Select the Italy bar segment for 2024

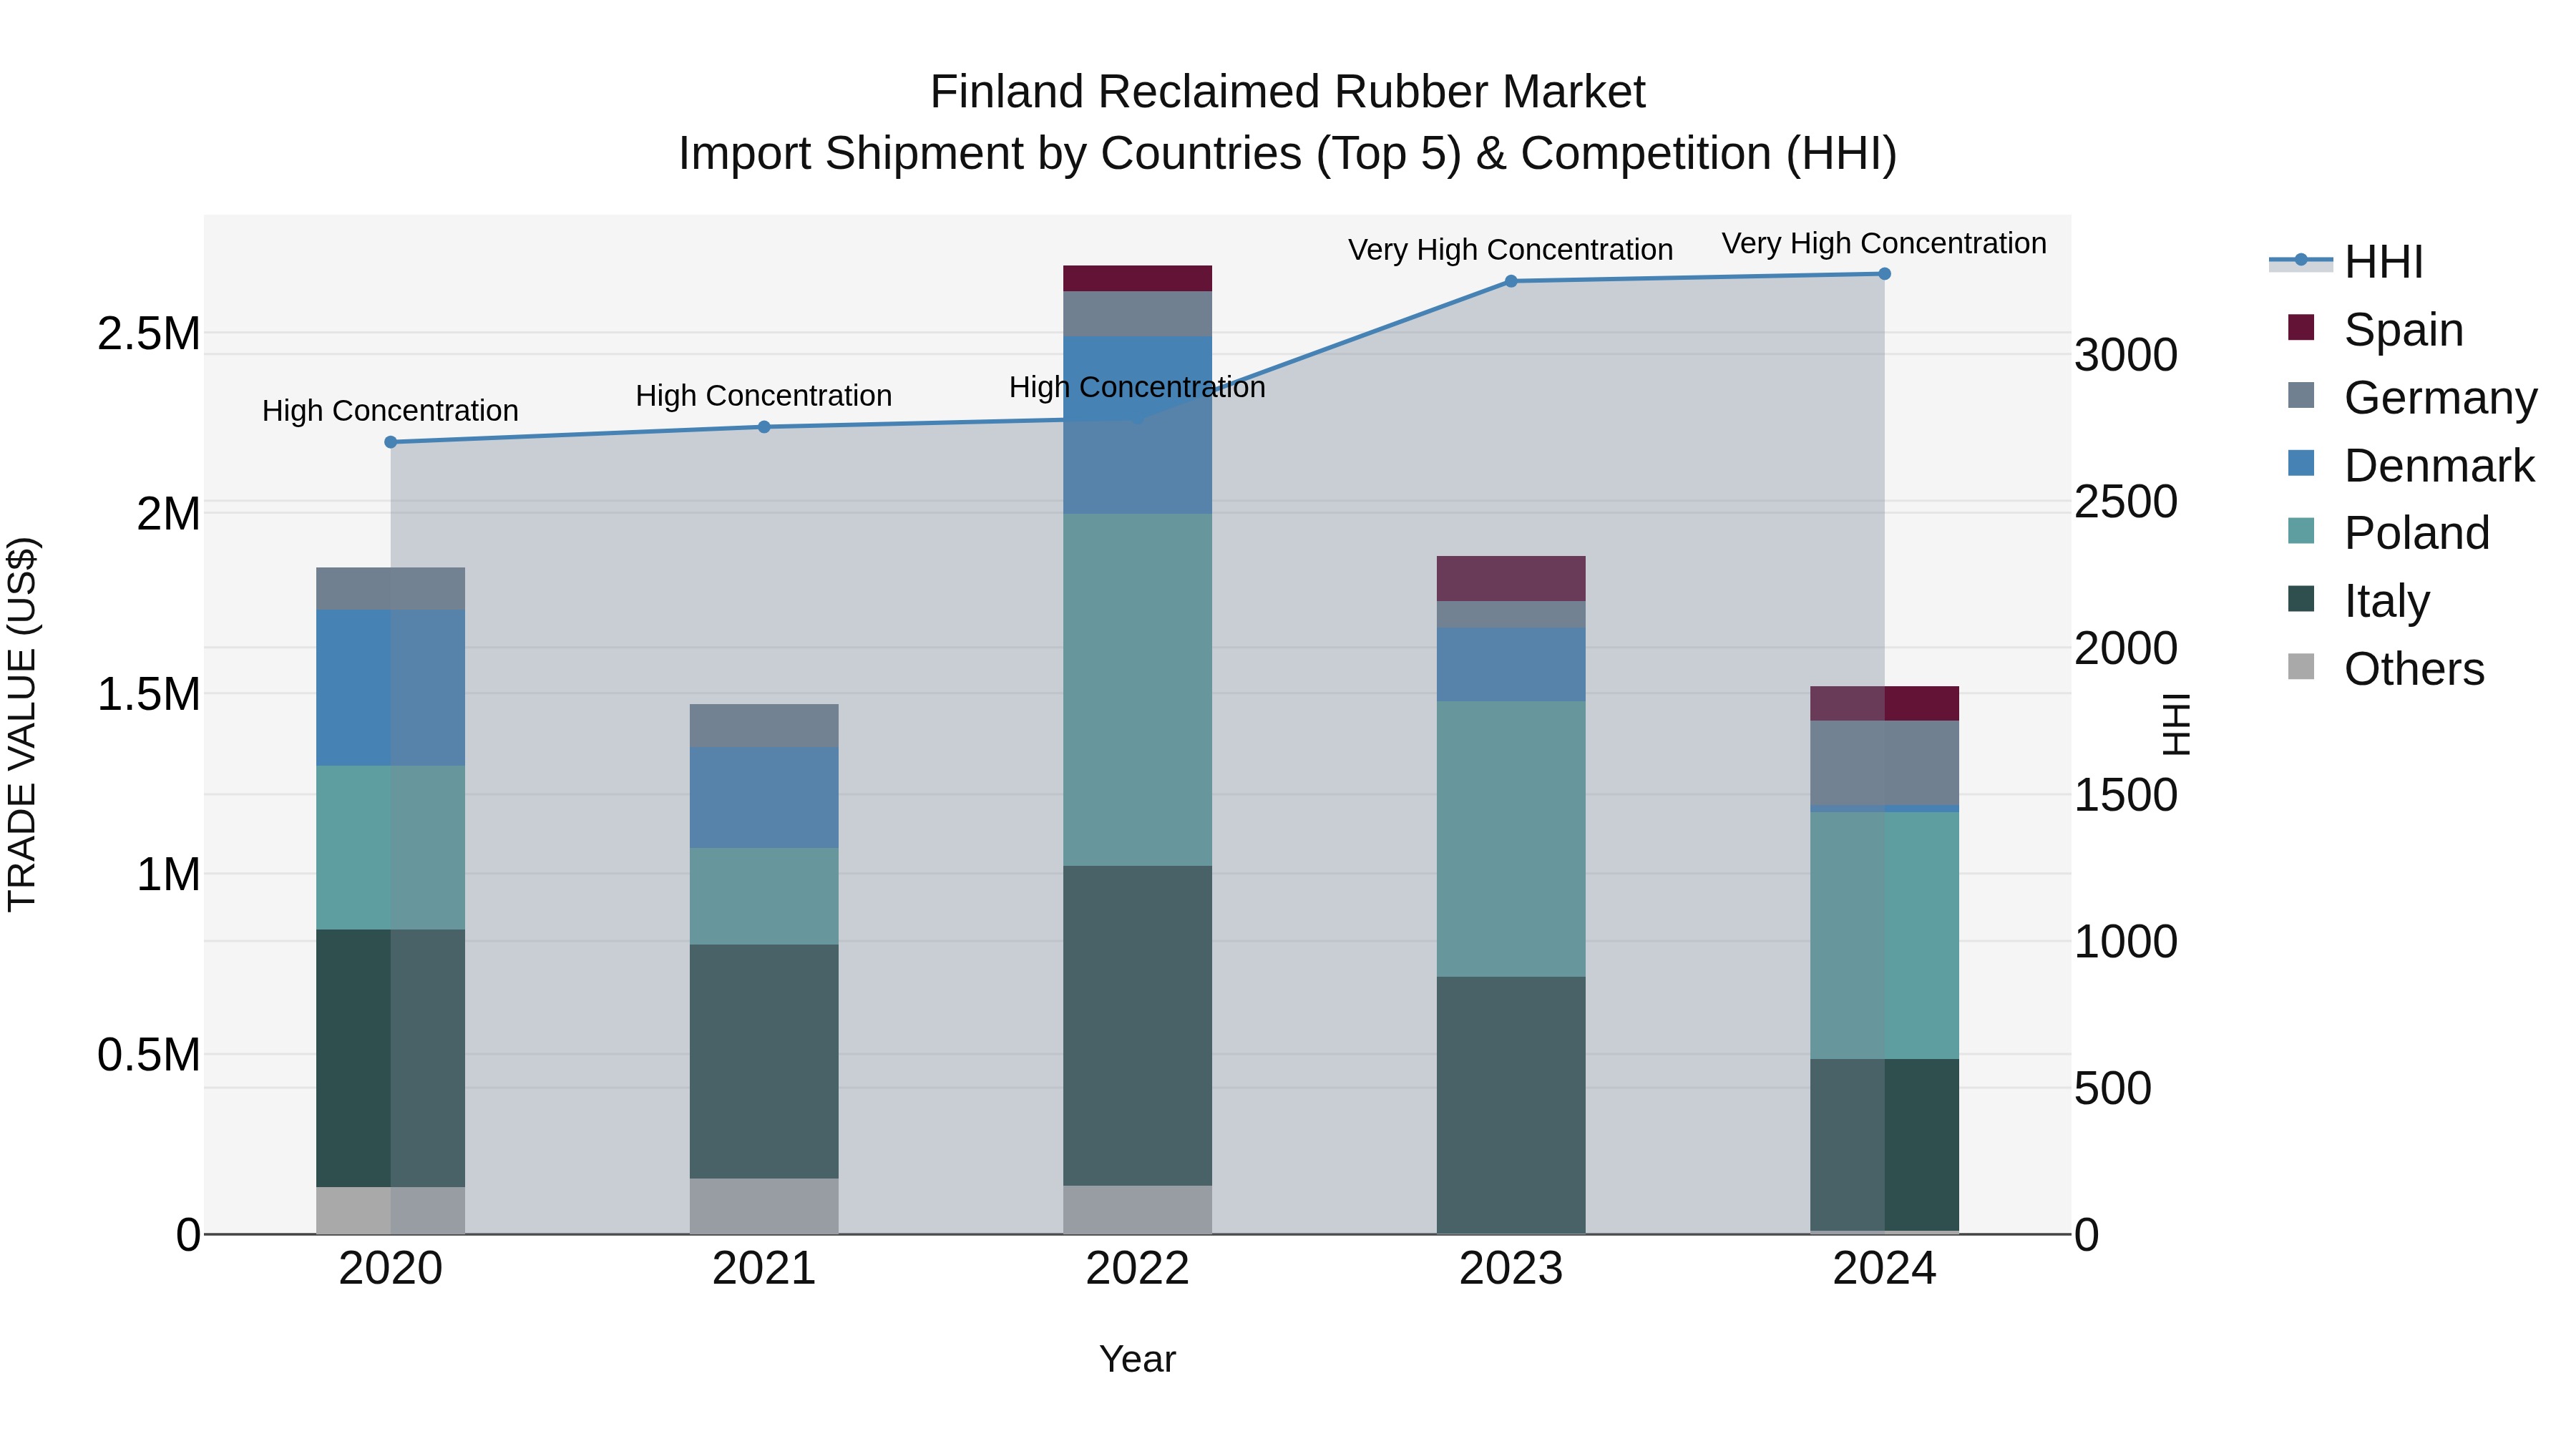tap(1885, 1145)
